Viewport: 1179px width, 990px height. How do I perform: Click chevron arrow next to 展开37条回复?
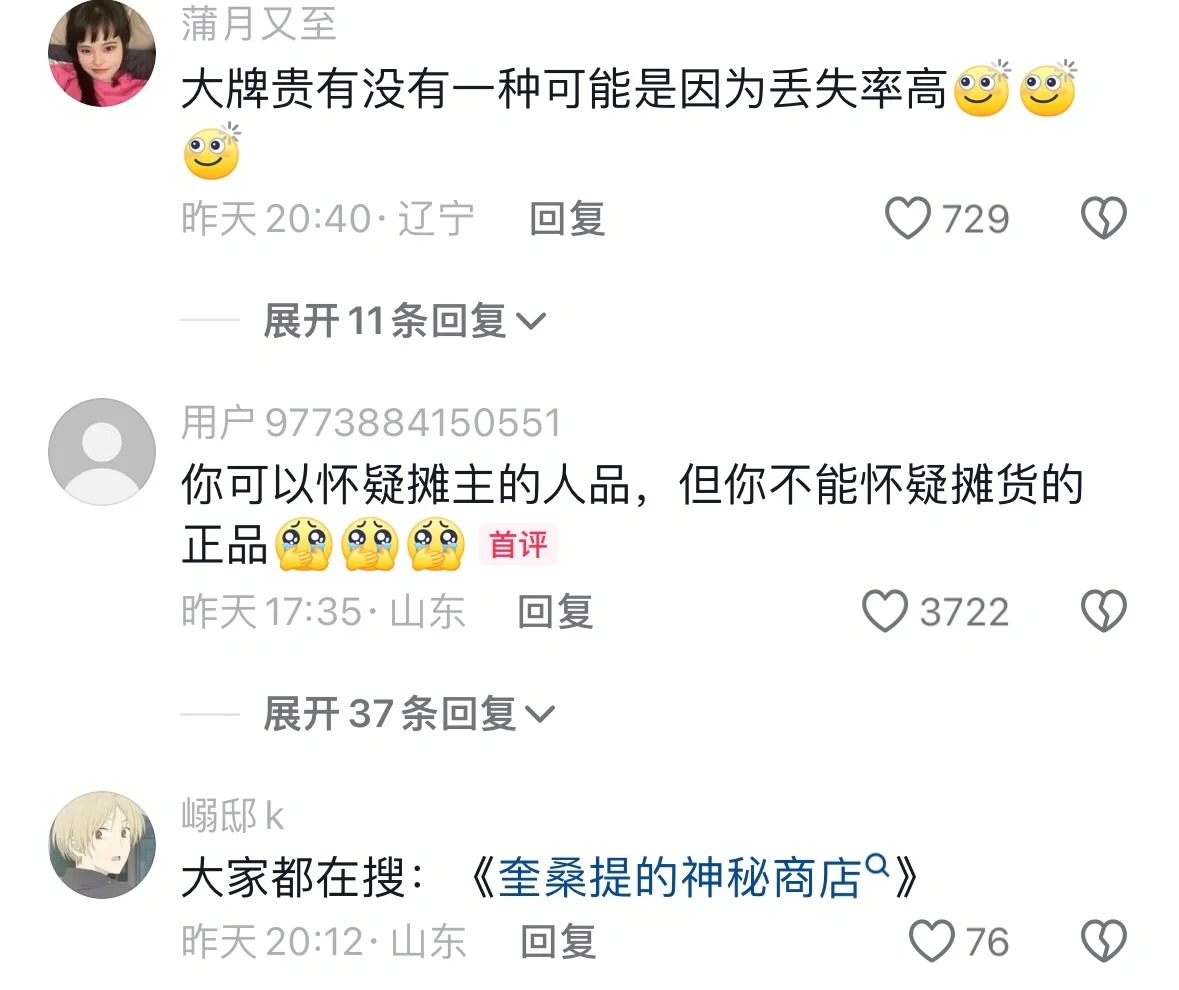click(540, 714)
